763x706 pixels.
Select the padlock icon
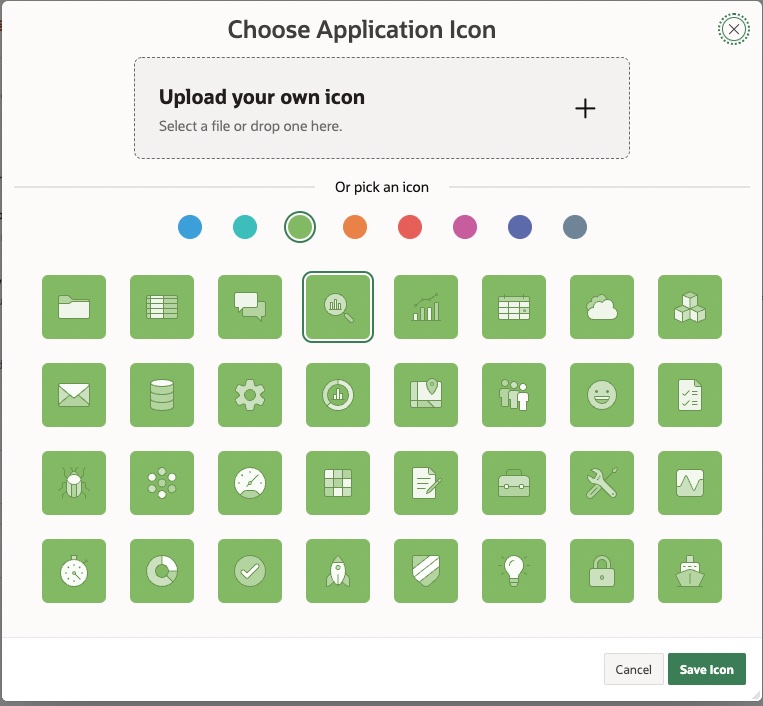click(602, 571)
